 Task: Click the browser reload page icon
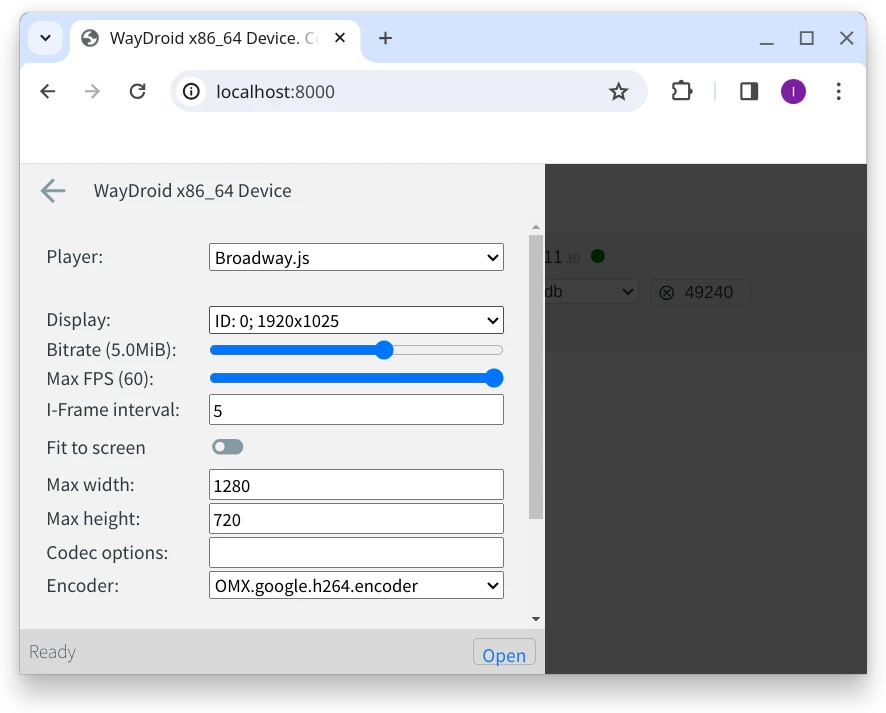click(138, 92)
